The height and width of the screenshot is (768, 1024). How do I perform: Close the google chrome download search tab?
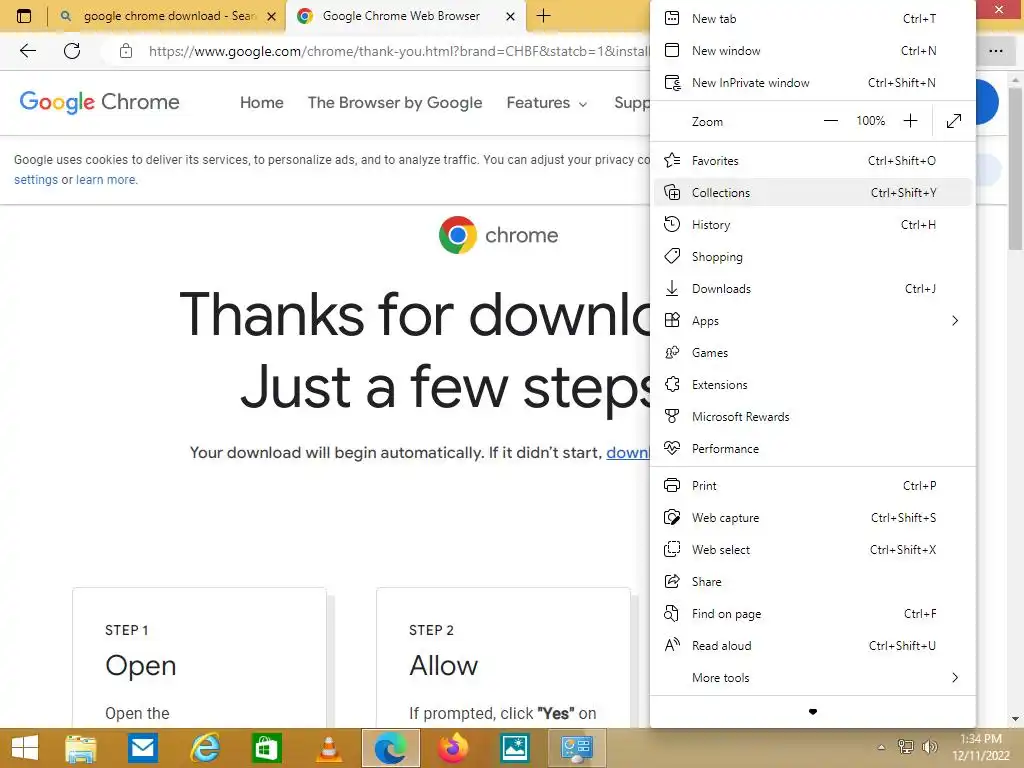point(272,16)
